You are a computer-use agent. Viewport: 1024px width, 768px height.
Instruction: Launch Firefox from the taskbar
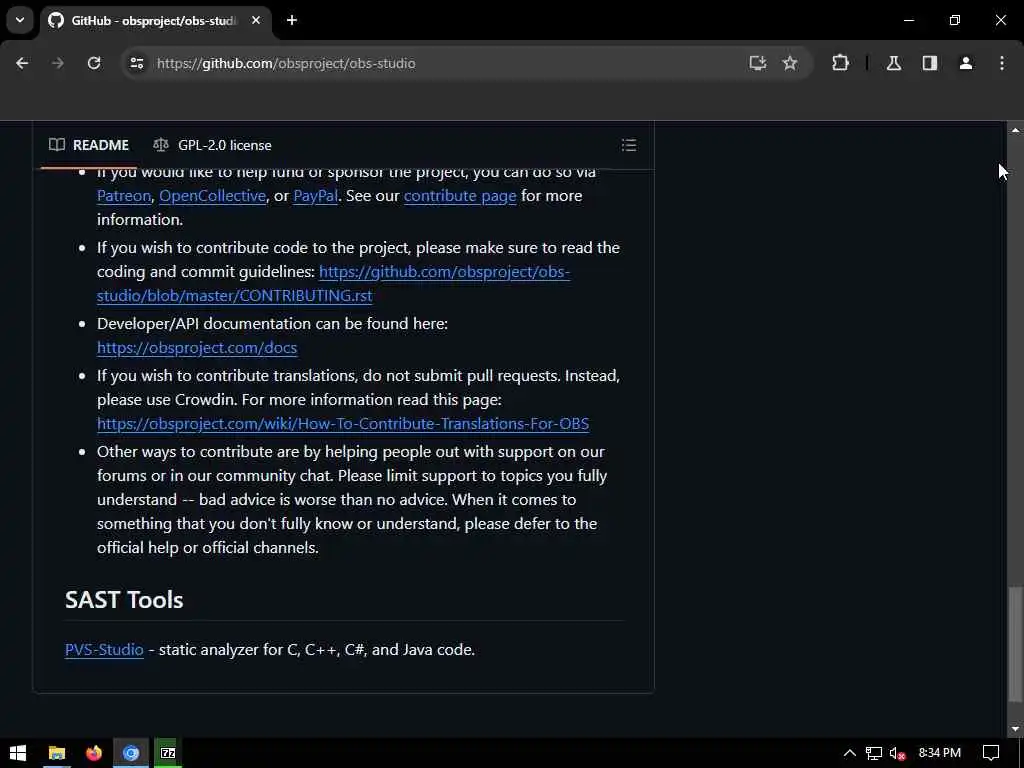coord(94,753)
